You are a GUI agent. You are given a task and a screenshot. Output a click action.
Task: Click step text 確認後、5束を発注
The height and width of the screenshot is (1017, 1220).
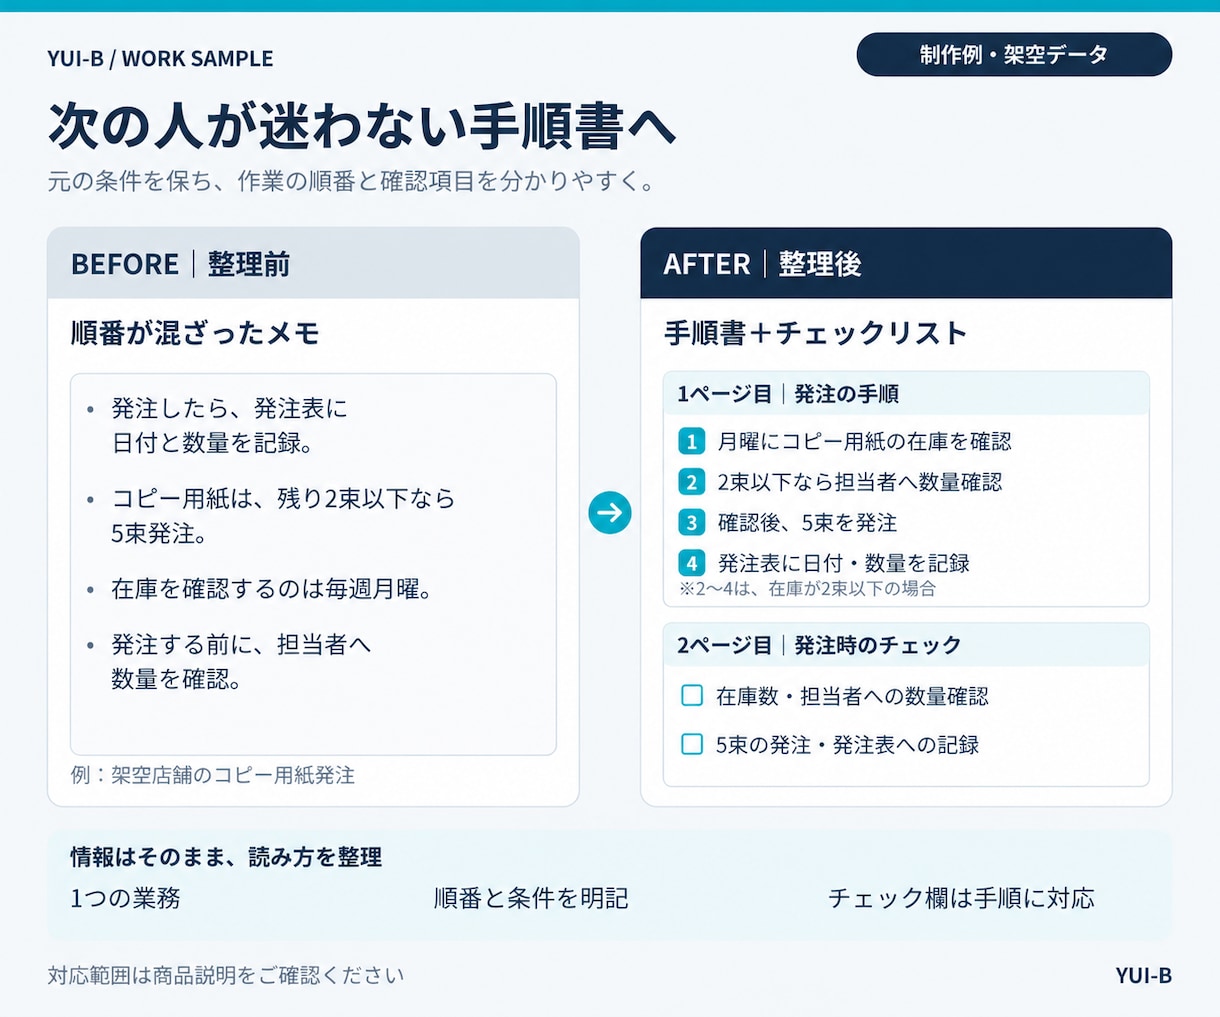coord(807,523)
